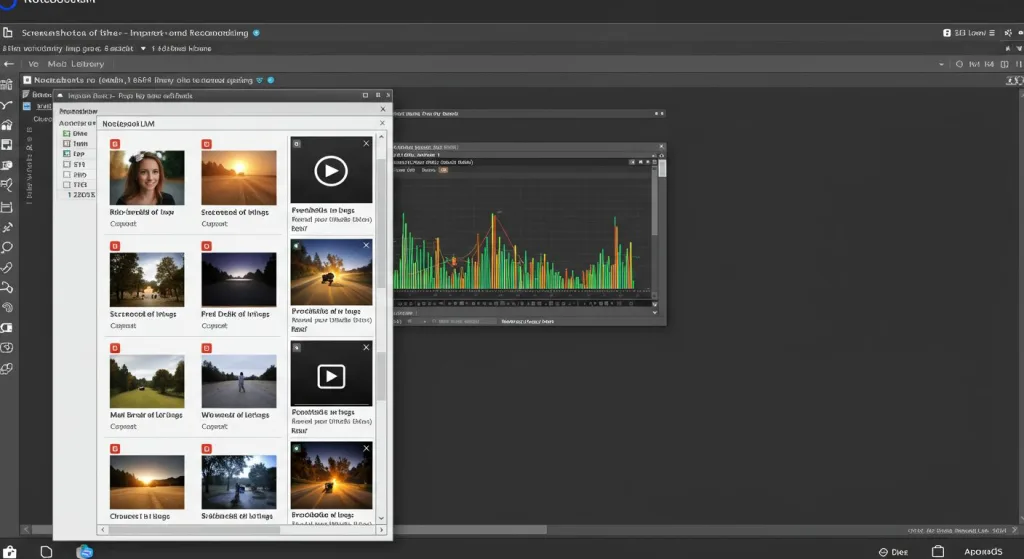Toggle the "5T1" checkbox in the list

67,165
